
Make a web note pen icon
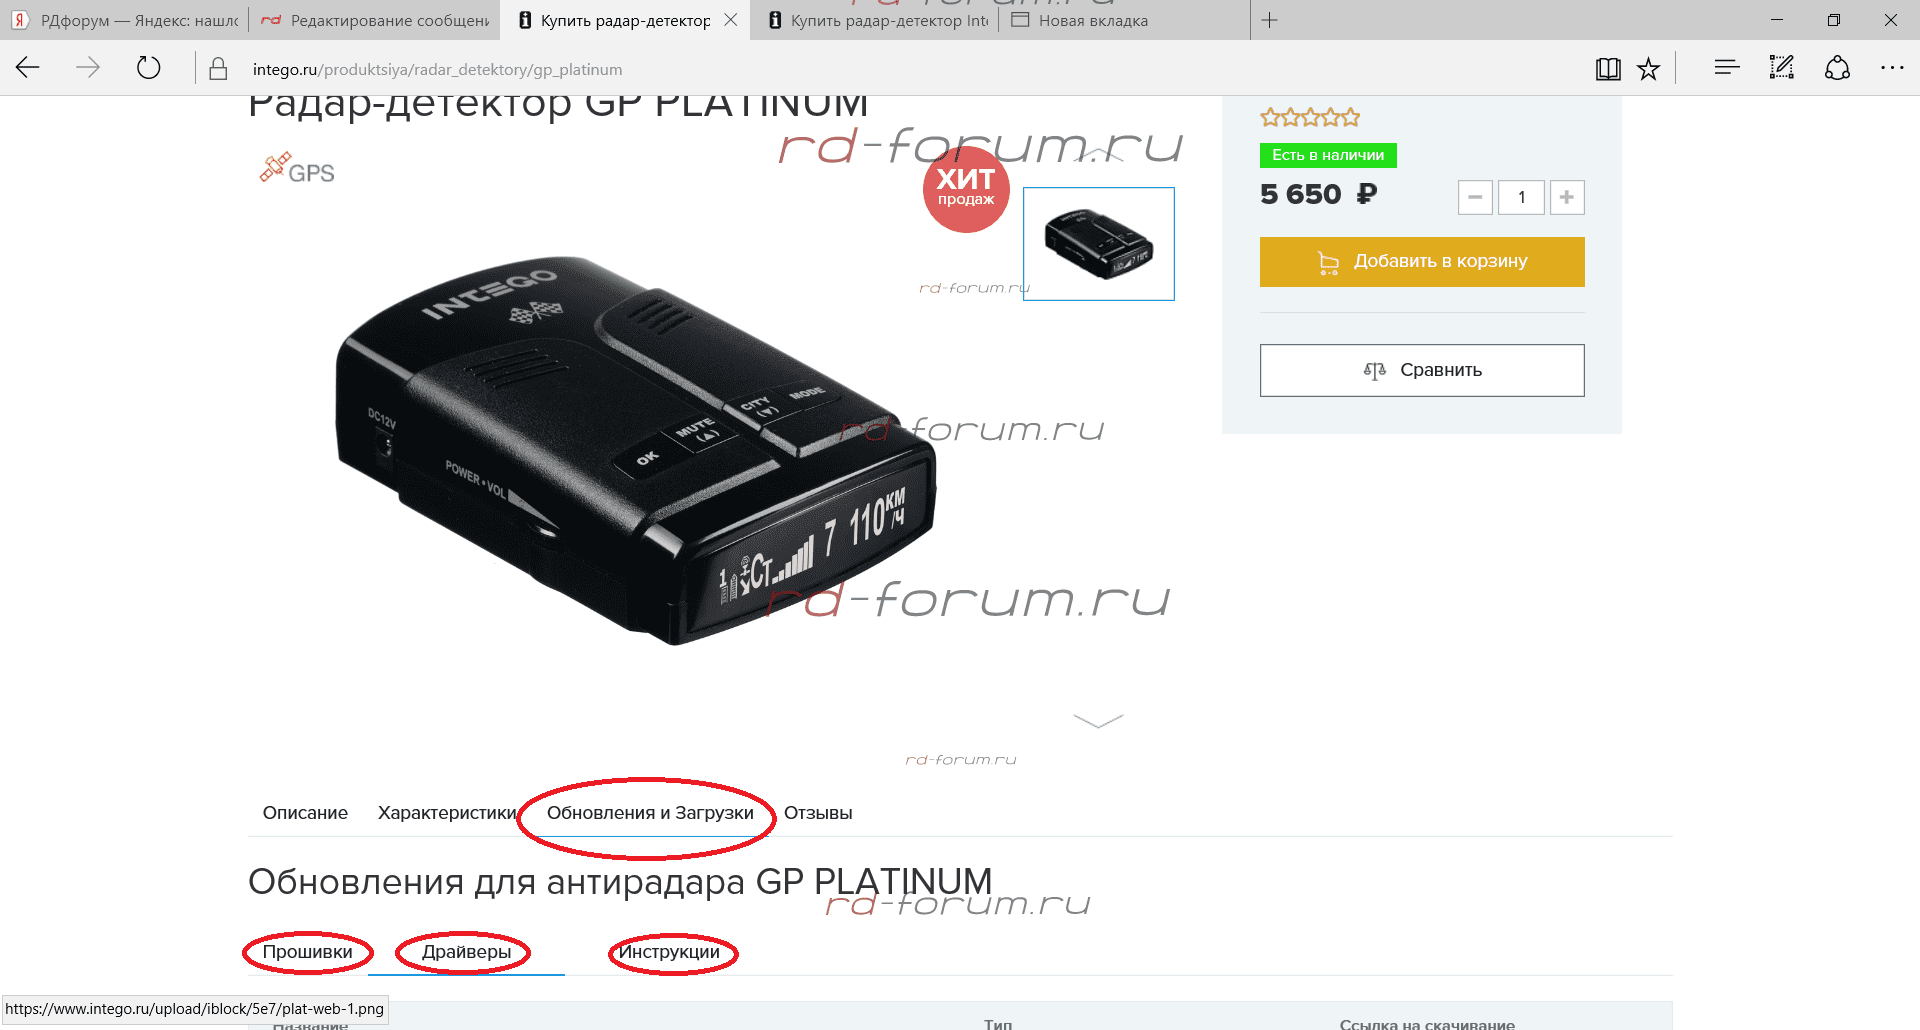(x=1782, y=68)
